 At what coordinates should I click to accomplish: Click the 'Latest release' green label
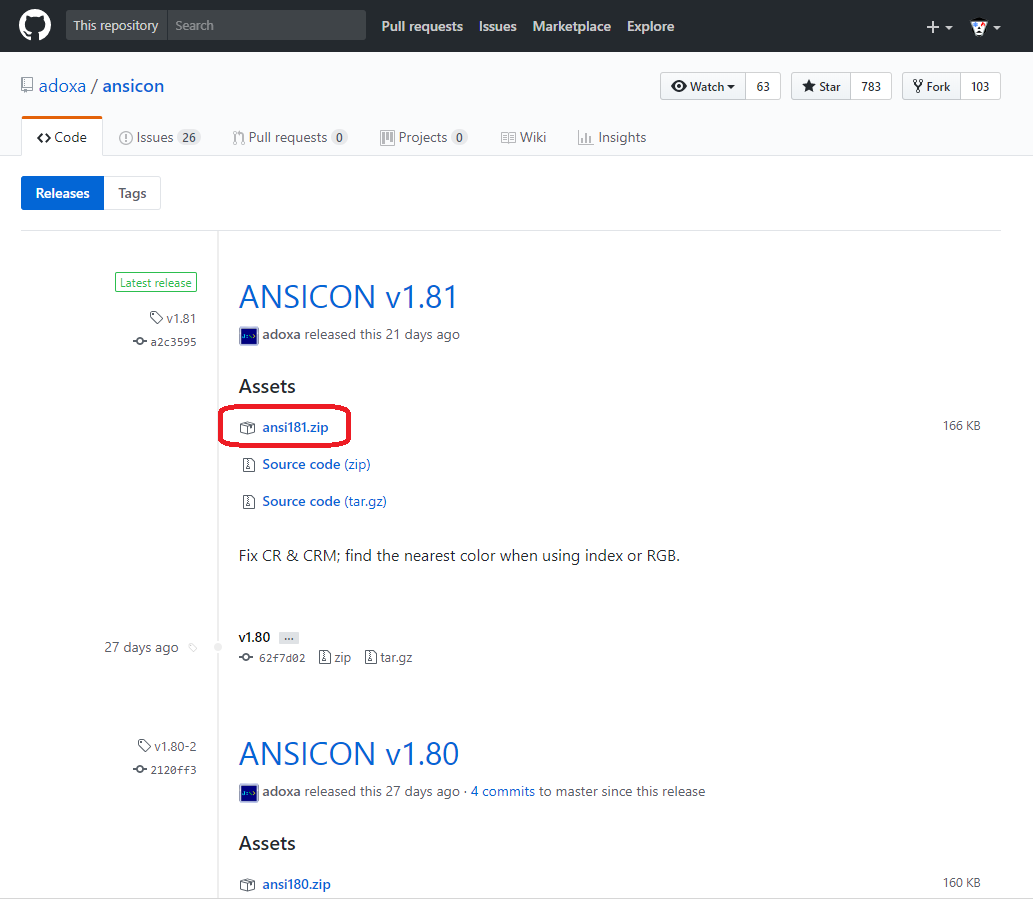(x=156, y=283)
